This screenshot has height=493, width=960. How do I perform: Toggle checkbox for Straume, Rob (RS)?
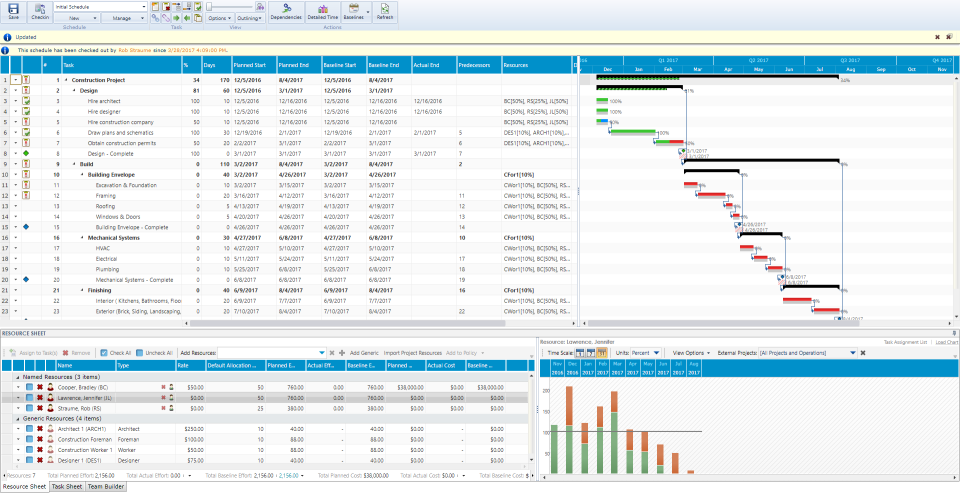coord(29,408)
